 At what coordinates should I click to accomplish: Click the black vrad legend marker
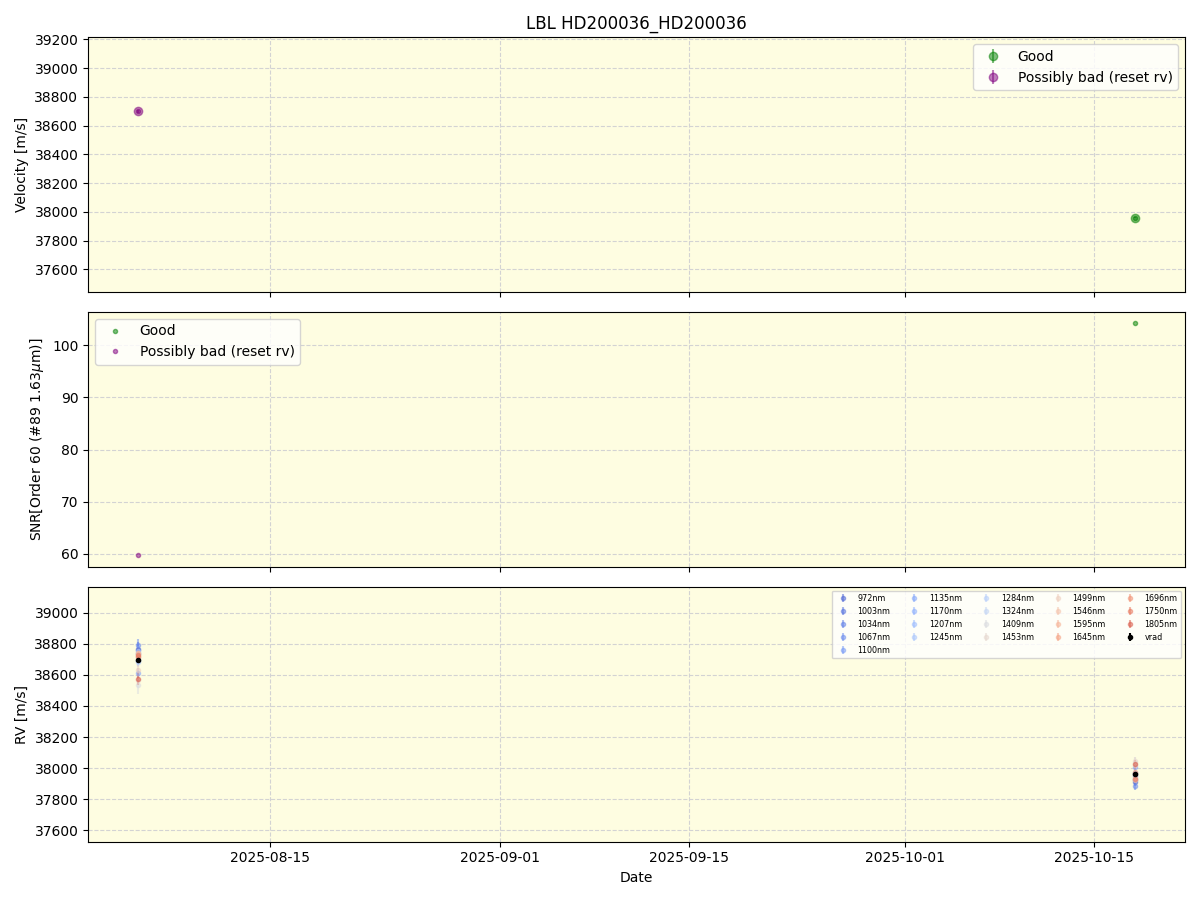click(1130, 637)
